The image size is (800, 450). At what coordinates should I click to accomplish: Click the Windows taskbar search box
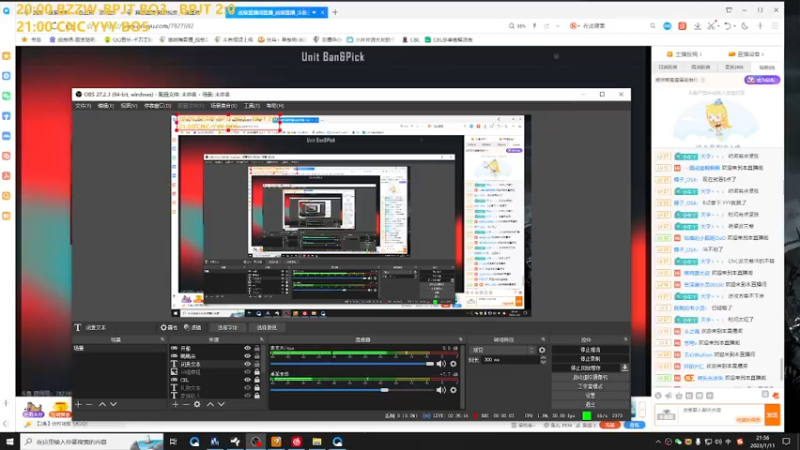(x=92, y=441)
